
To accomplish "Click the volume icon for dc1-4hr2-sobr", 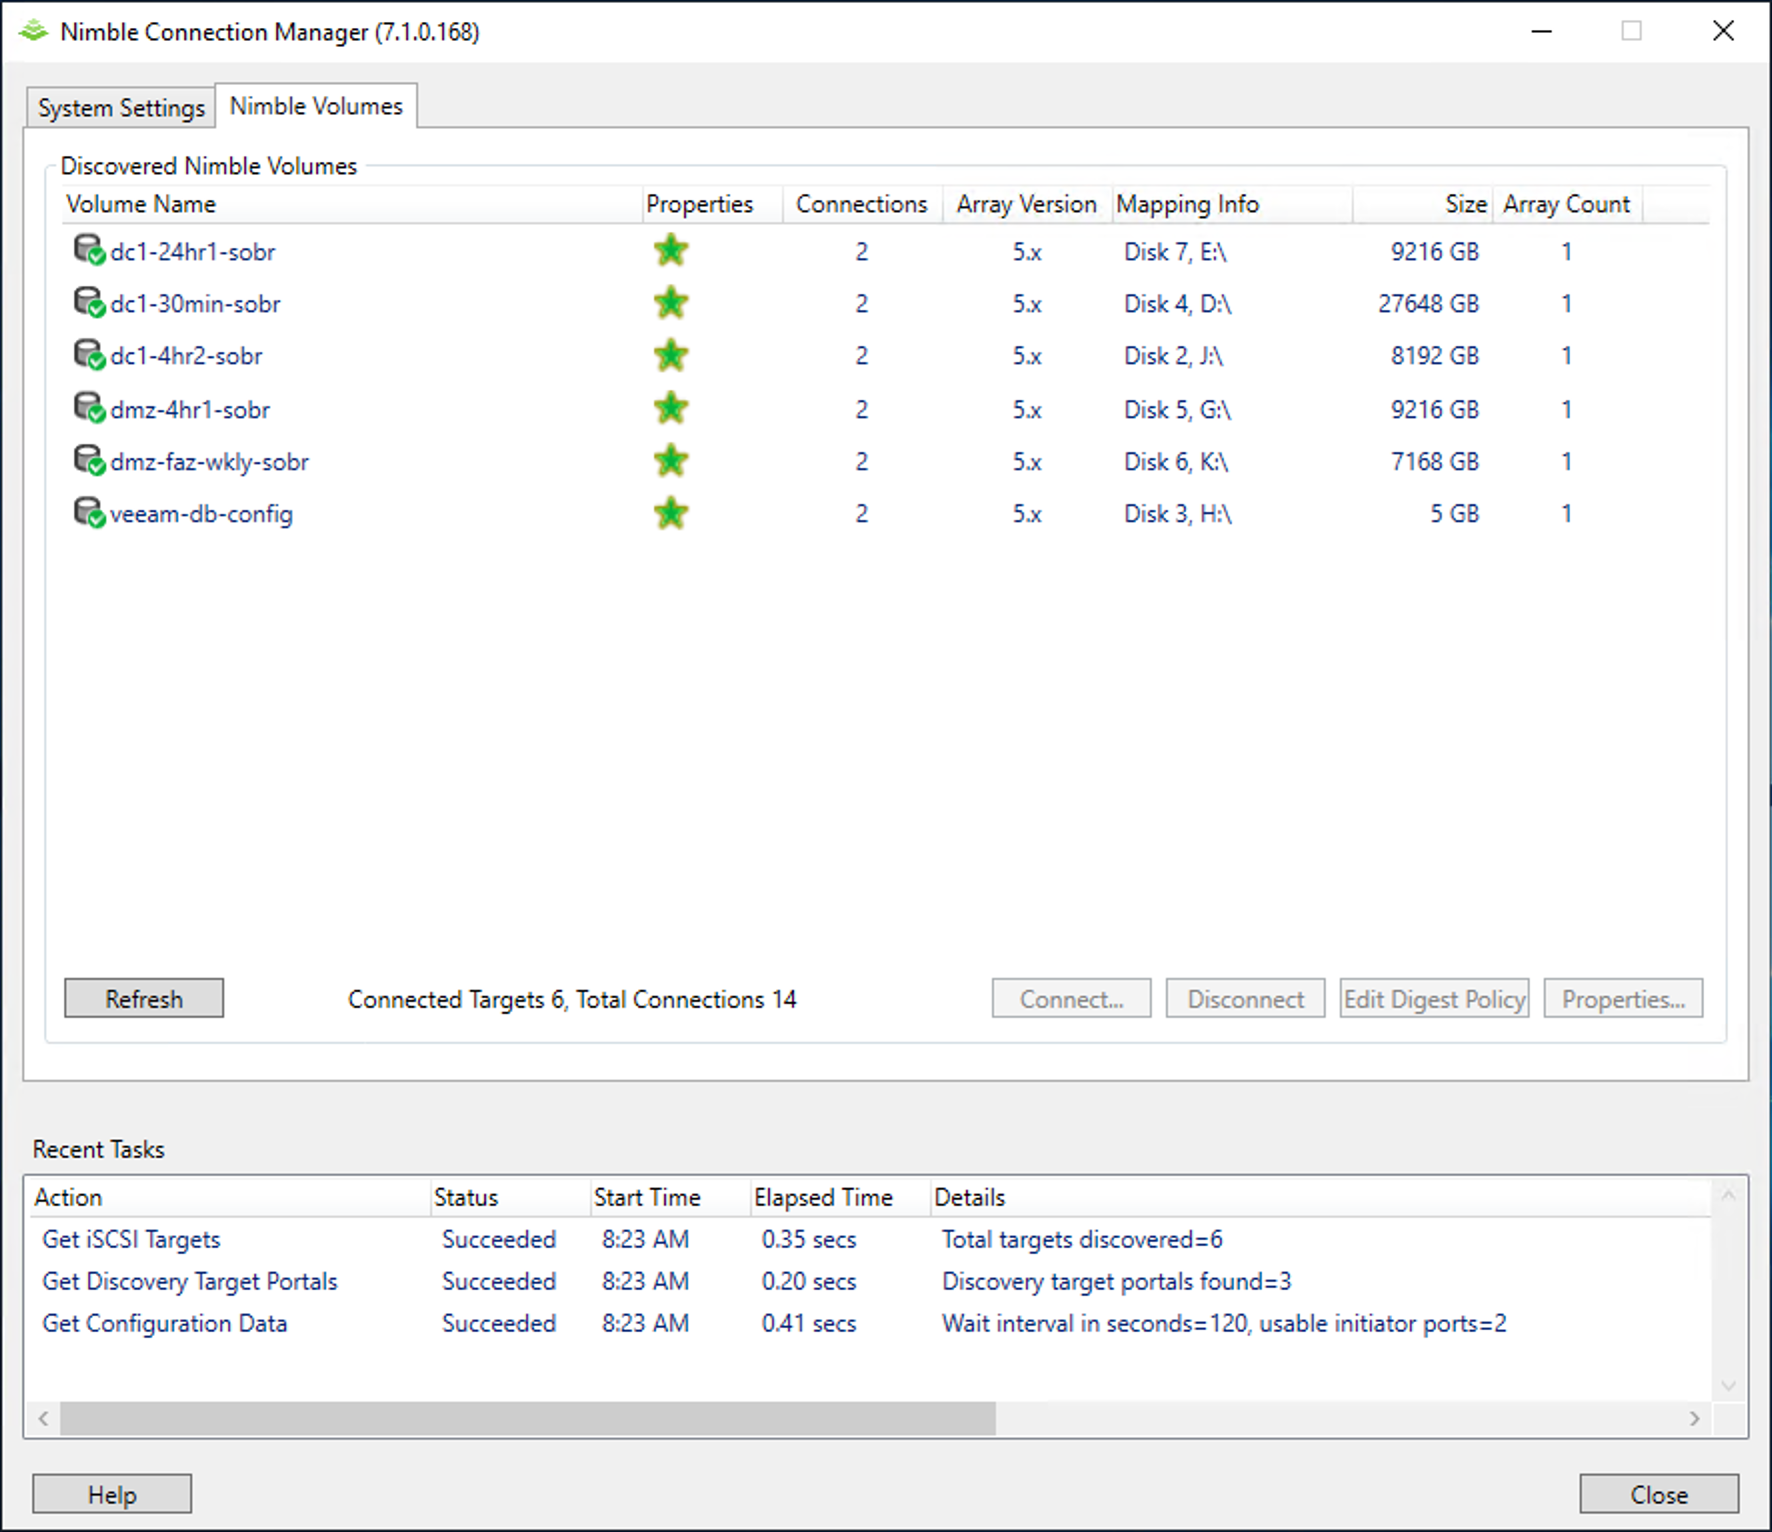I will click(89, 353).
